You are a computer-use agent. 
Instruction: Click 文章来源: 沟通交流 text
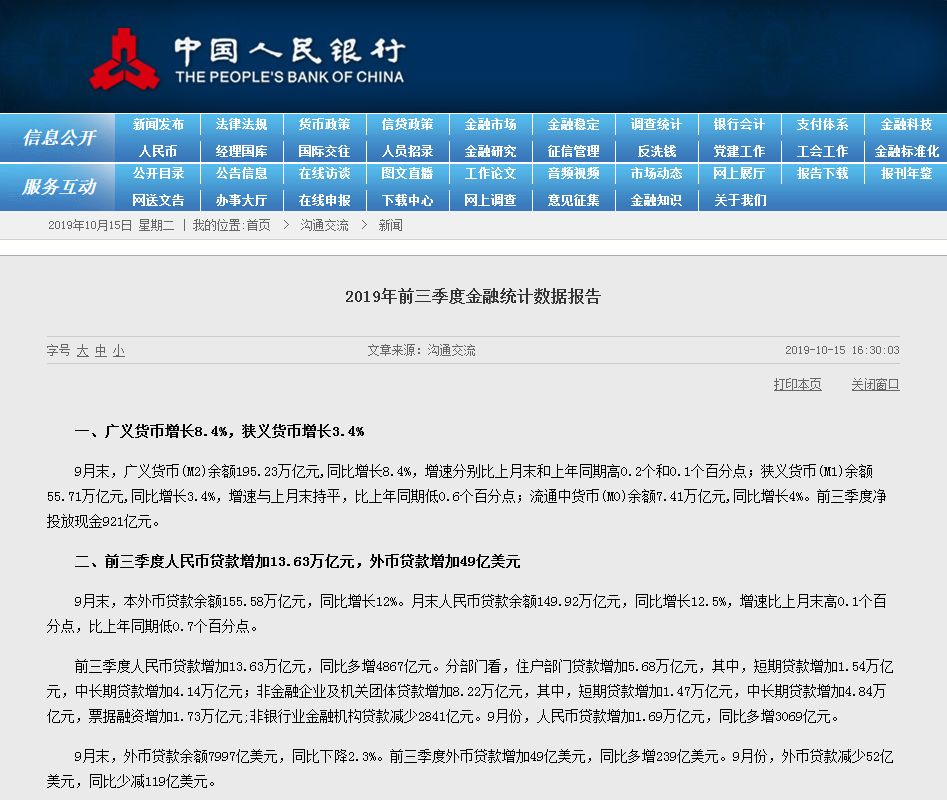[x=421, y=350]
